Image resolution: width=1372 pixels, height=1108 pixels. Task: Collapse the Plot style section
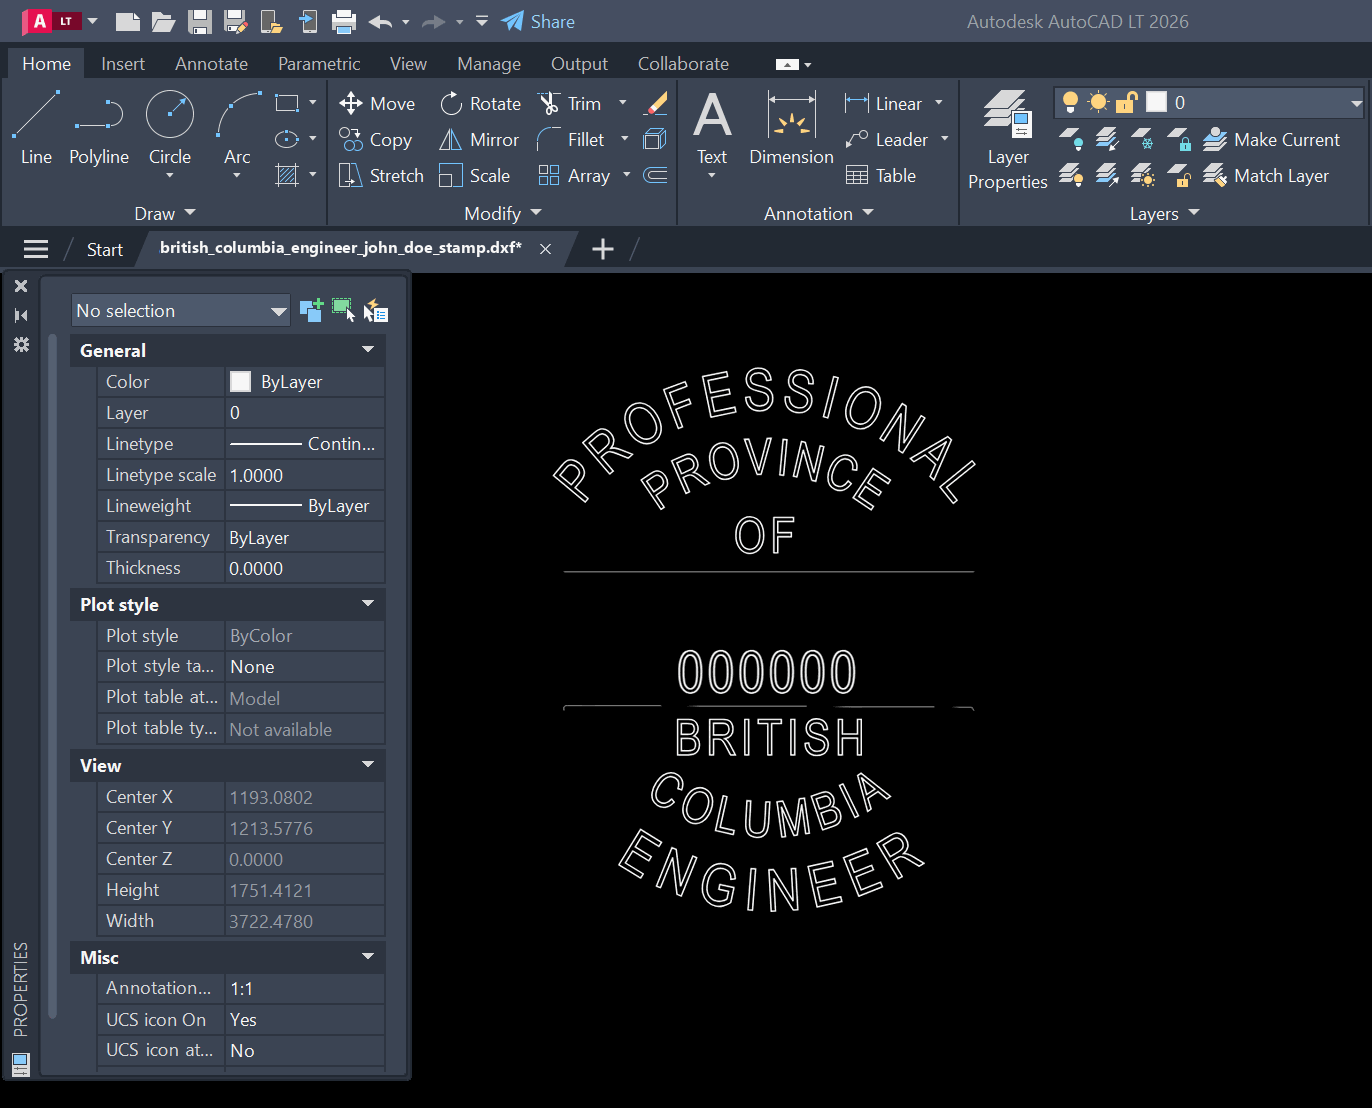pyautogui.click(x=368, y=604)
